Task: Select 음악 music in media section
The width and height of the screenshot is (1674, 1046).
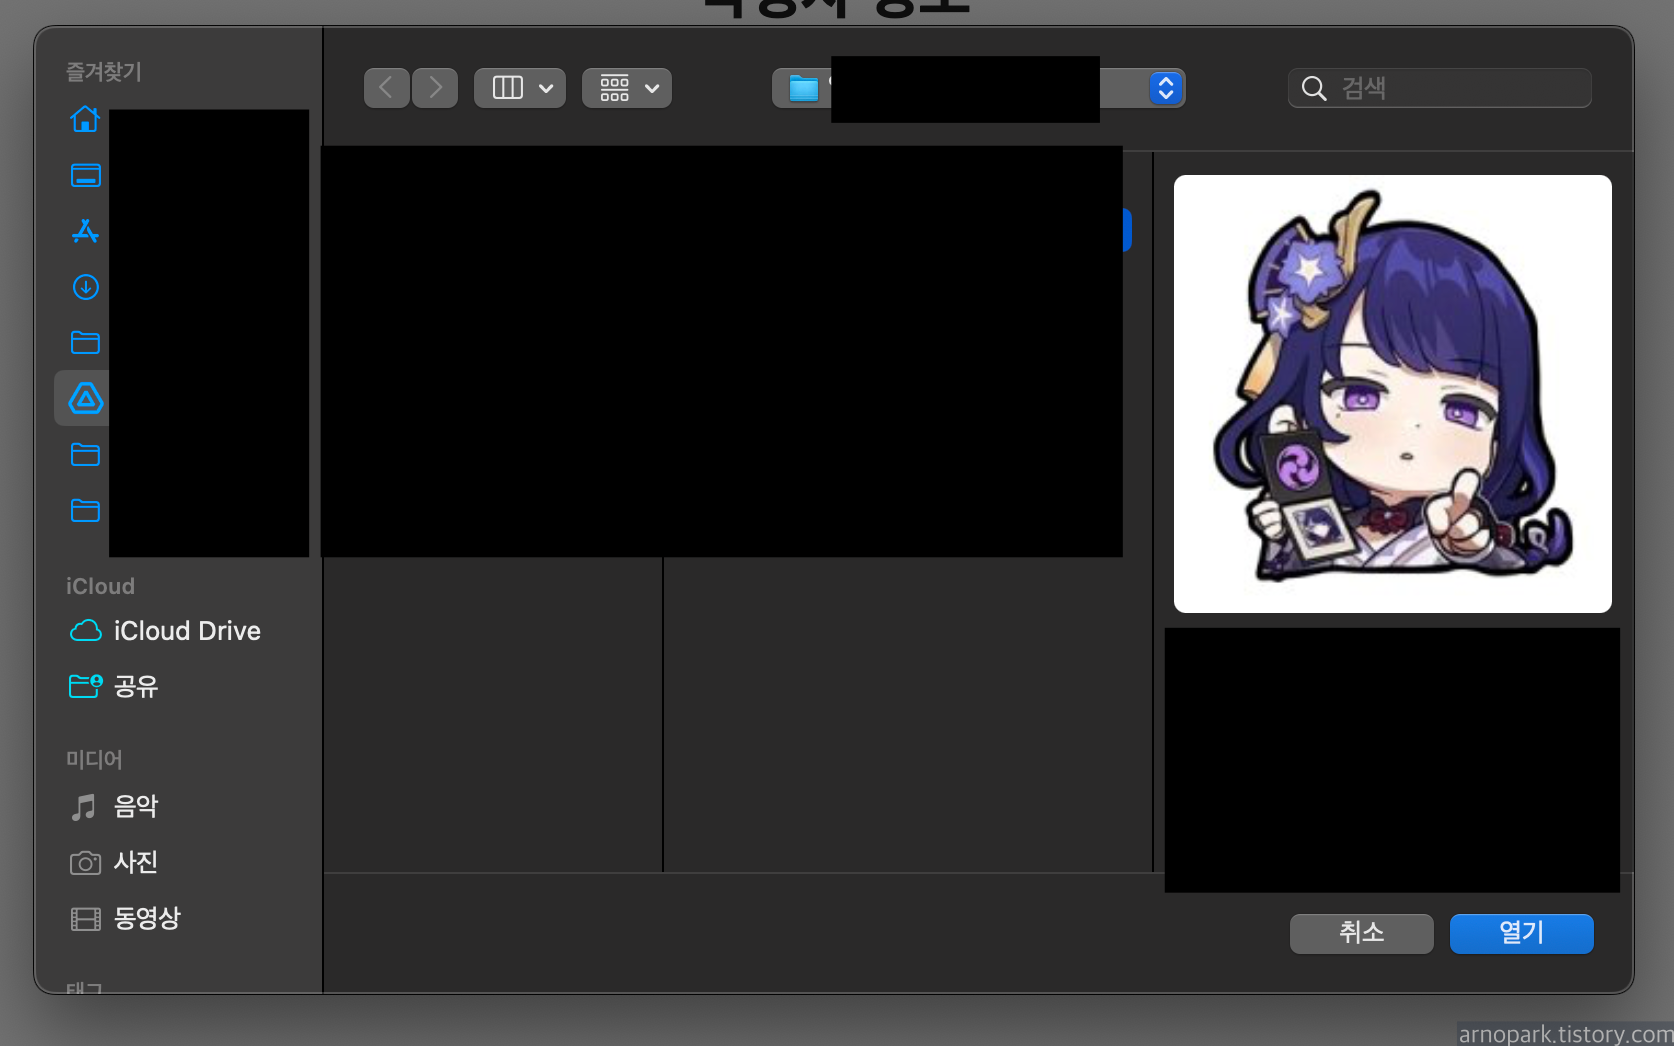Action: click(x=114, y=806)
